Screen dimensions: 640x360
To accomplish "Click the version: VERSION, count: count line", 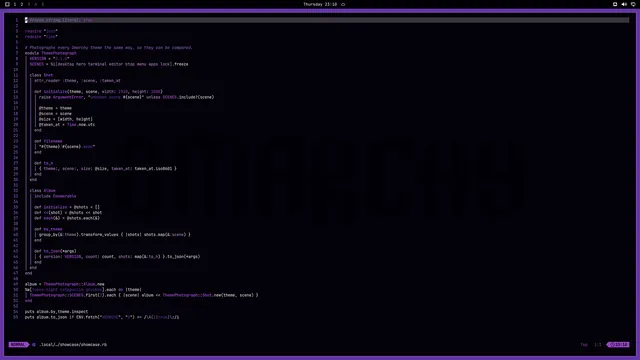I will pyautogui.click(x=120, y=257).
